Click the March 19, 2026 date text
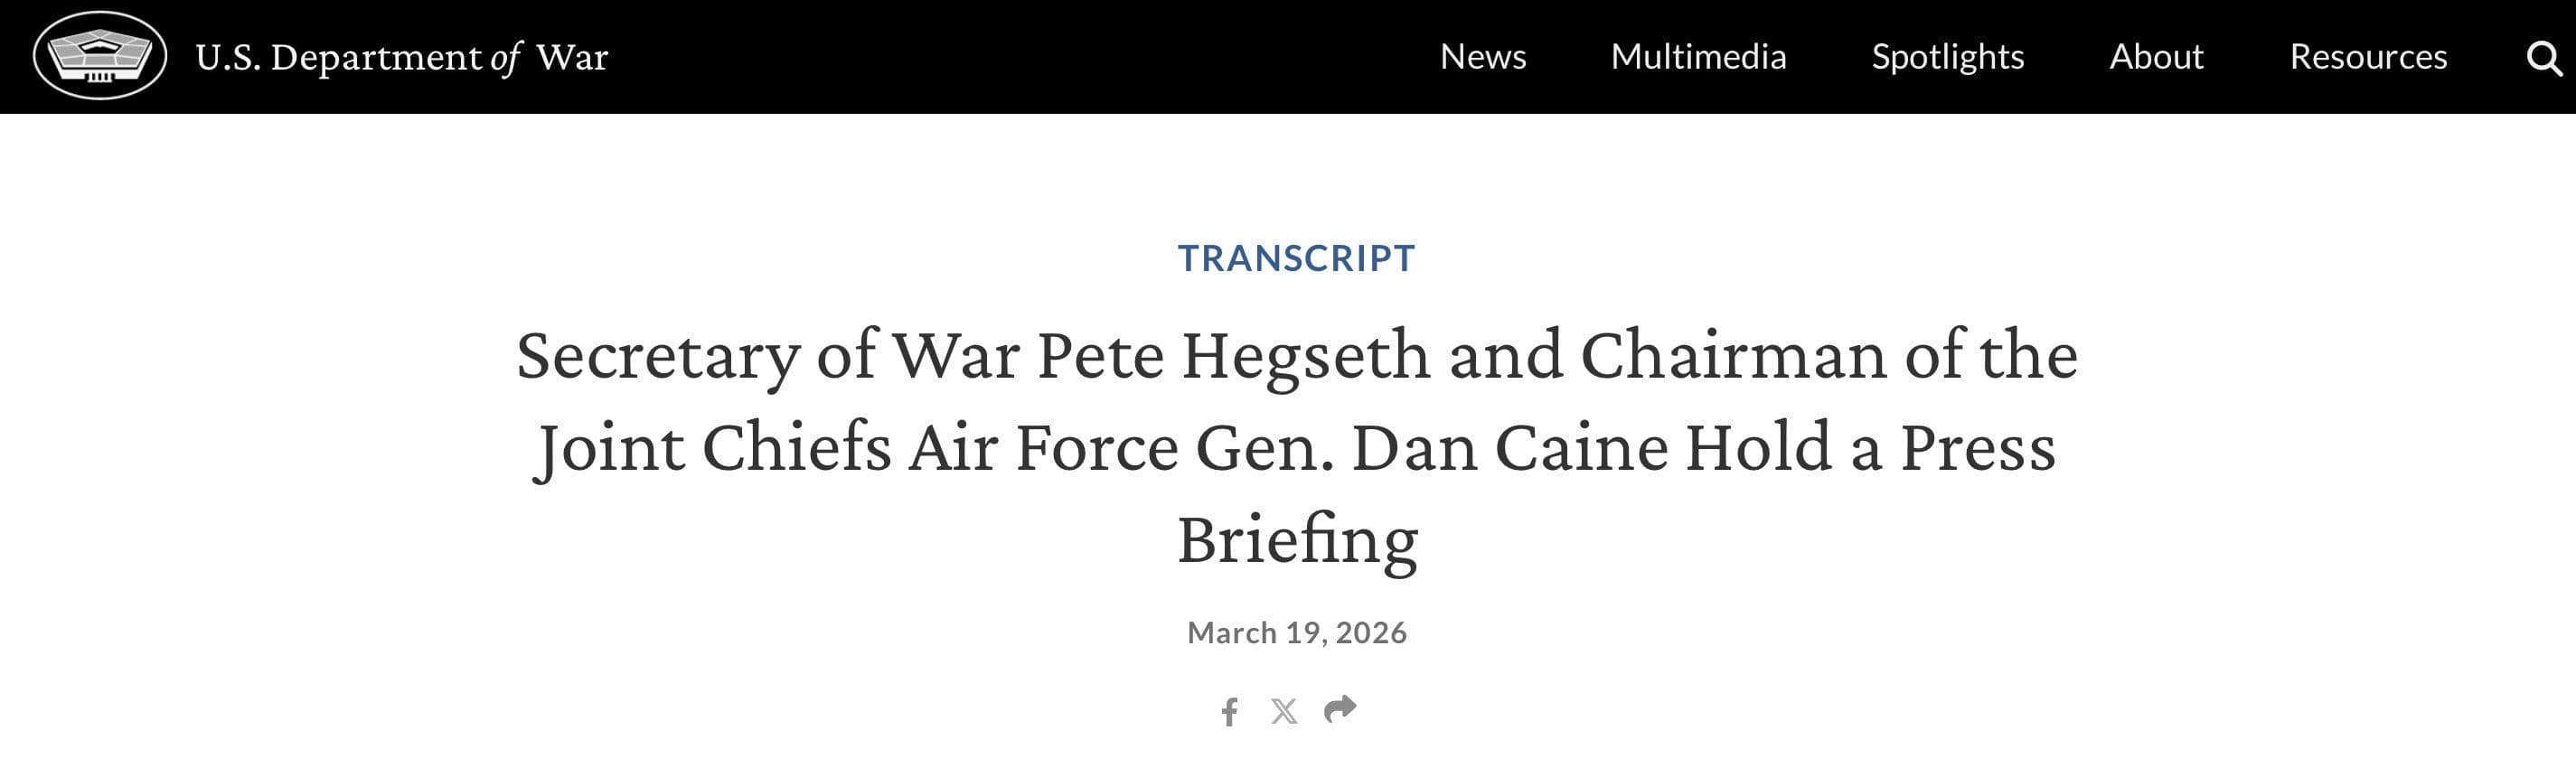2576x777 pixels. (1297, 631)
